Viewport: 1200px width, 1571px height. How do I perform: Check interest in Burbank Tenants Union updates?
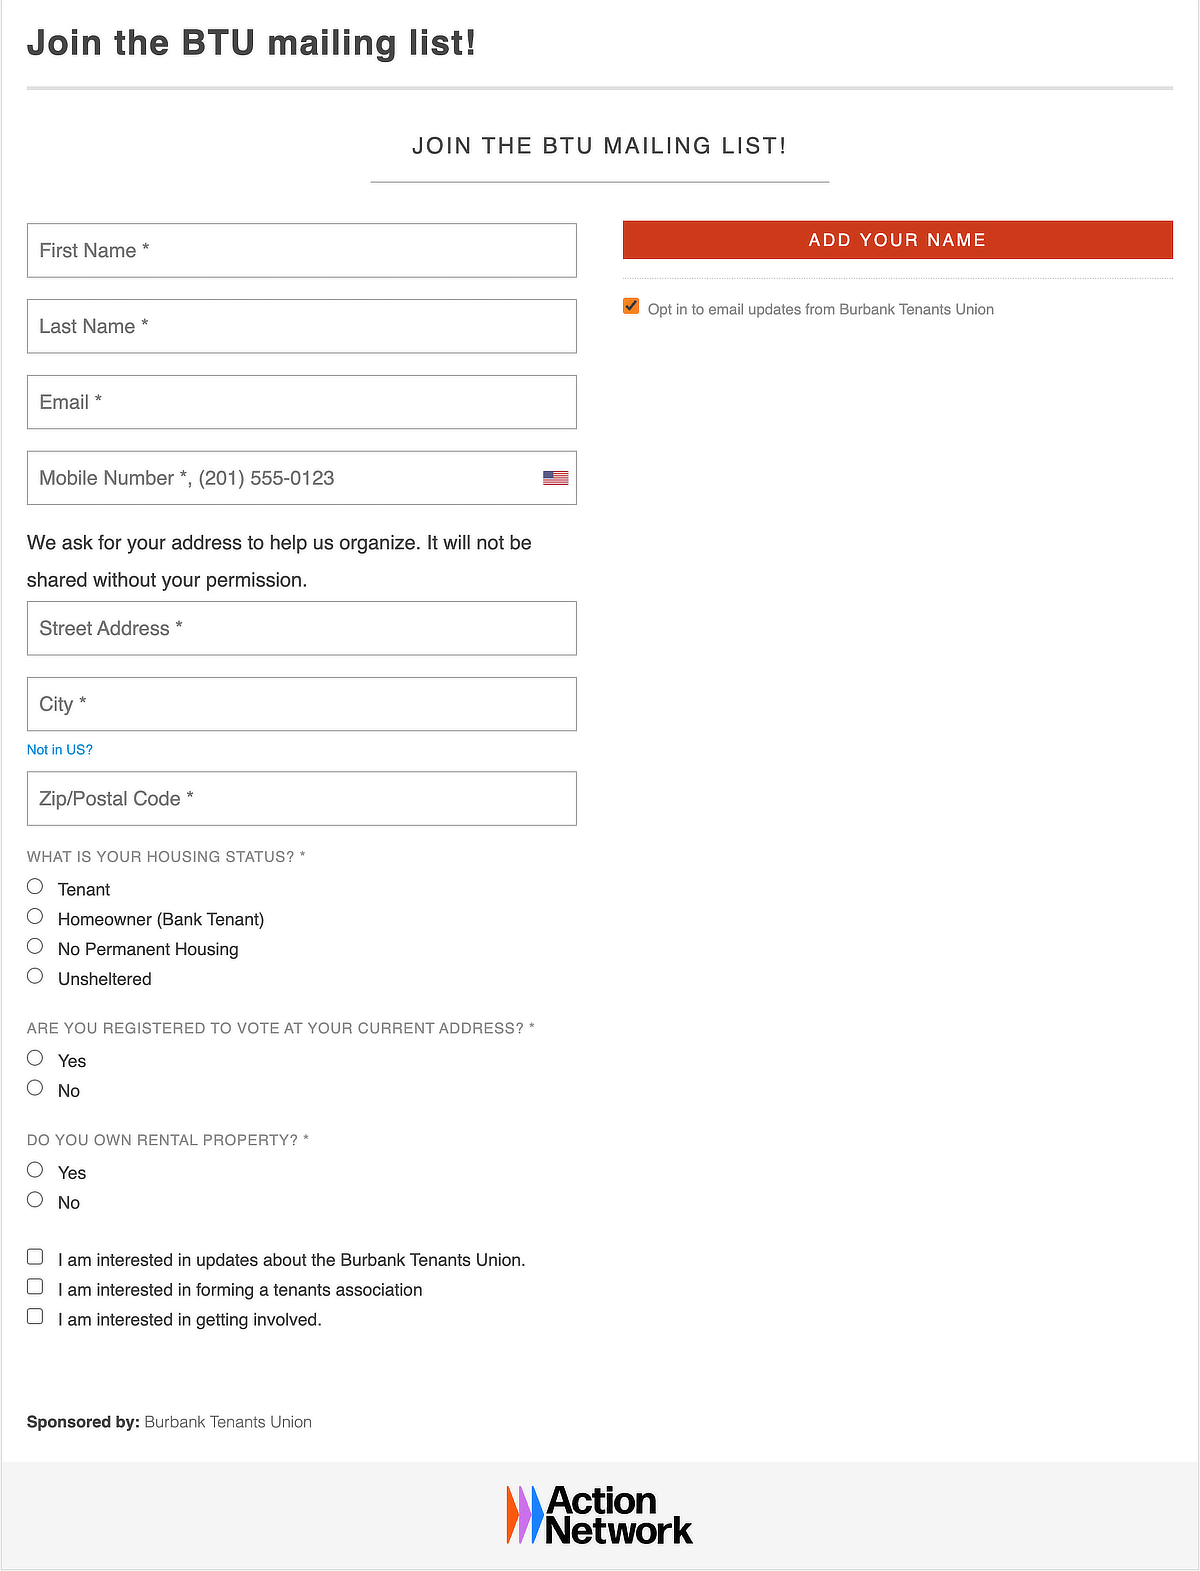click(x=35, y=1256)
